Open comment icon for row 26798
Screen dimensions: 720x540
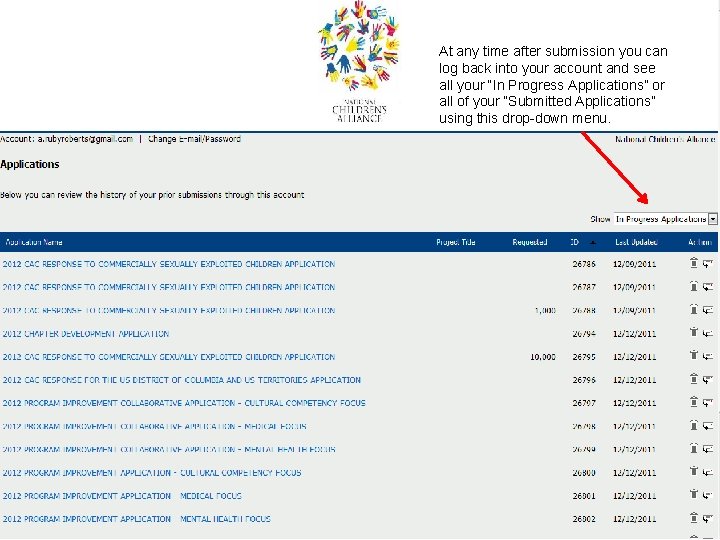coord(708,426)
